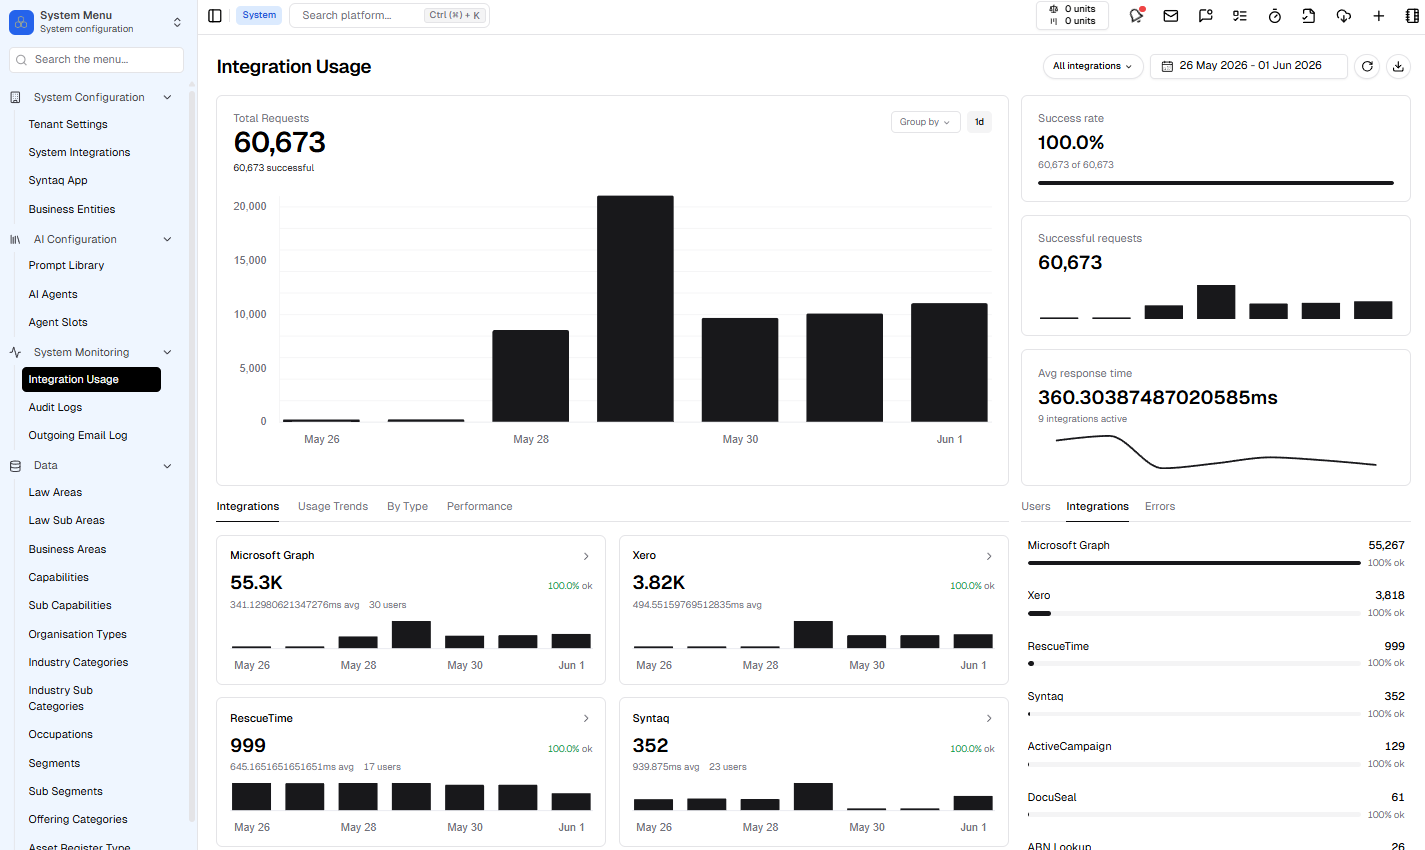This screenshot has width=1425, height=850.
Task: Click the refresh data icon button
Action: click(1367, 66)
